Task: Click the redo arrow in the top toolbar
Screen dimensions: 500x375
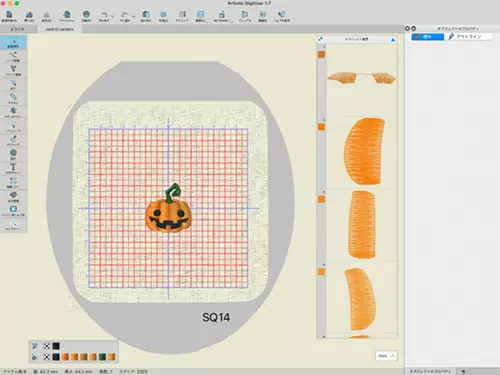Action: pyautogui.click(x=125, y=16)
